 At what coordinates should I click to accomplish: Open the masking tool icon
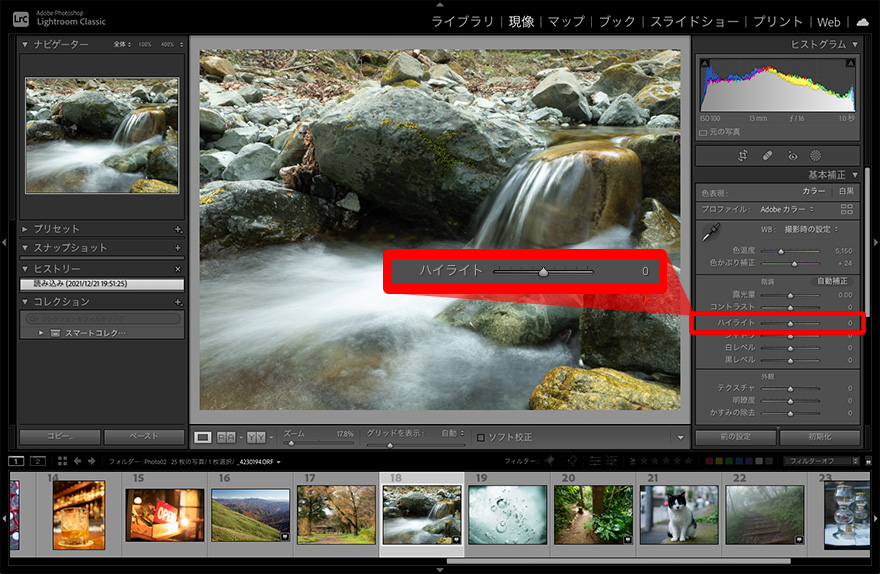815,156
